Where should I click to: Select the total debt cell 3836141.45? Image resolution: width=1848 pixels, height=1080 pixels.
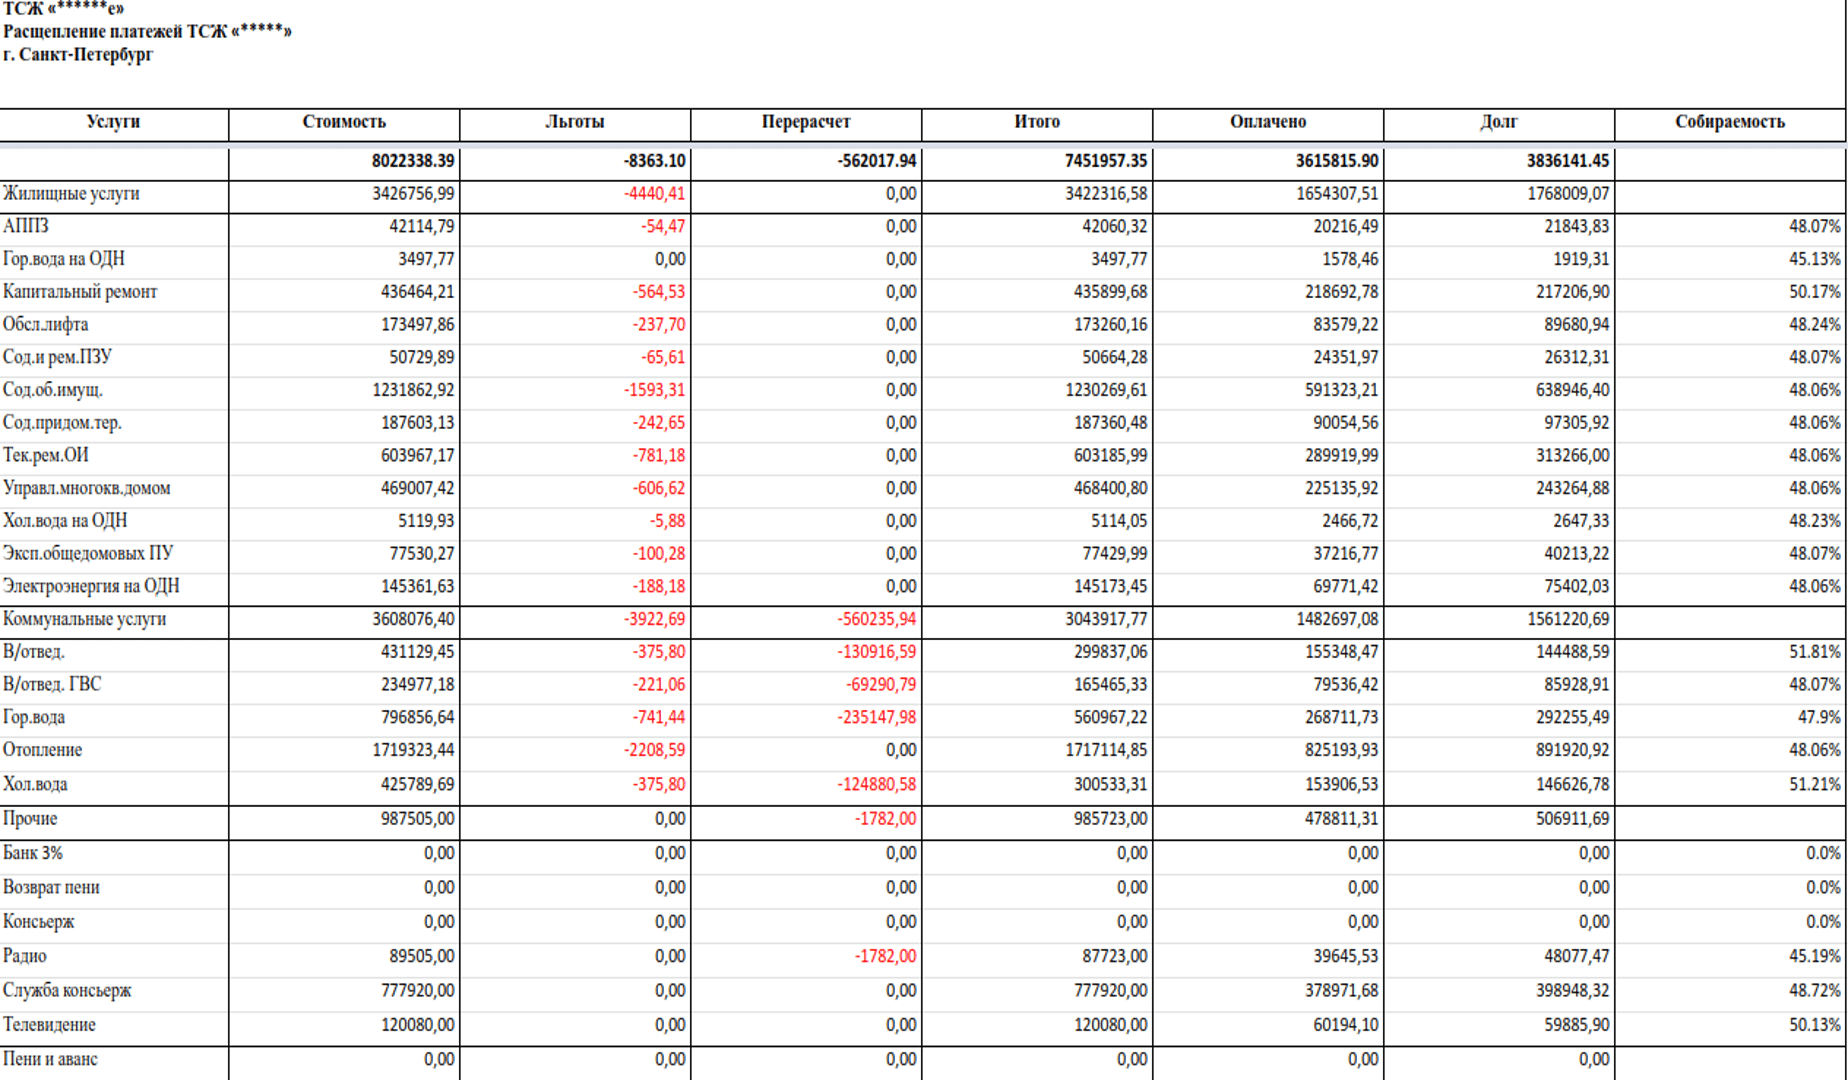(1567, 161)
